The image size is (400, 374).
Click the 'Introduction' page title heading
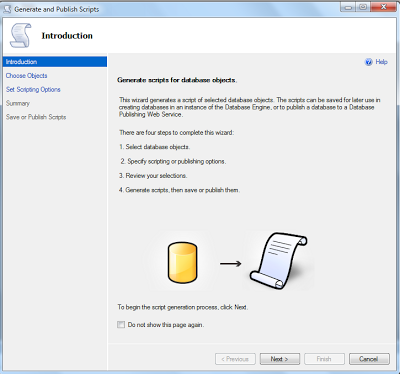click(x=67, y=36)
